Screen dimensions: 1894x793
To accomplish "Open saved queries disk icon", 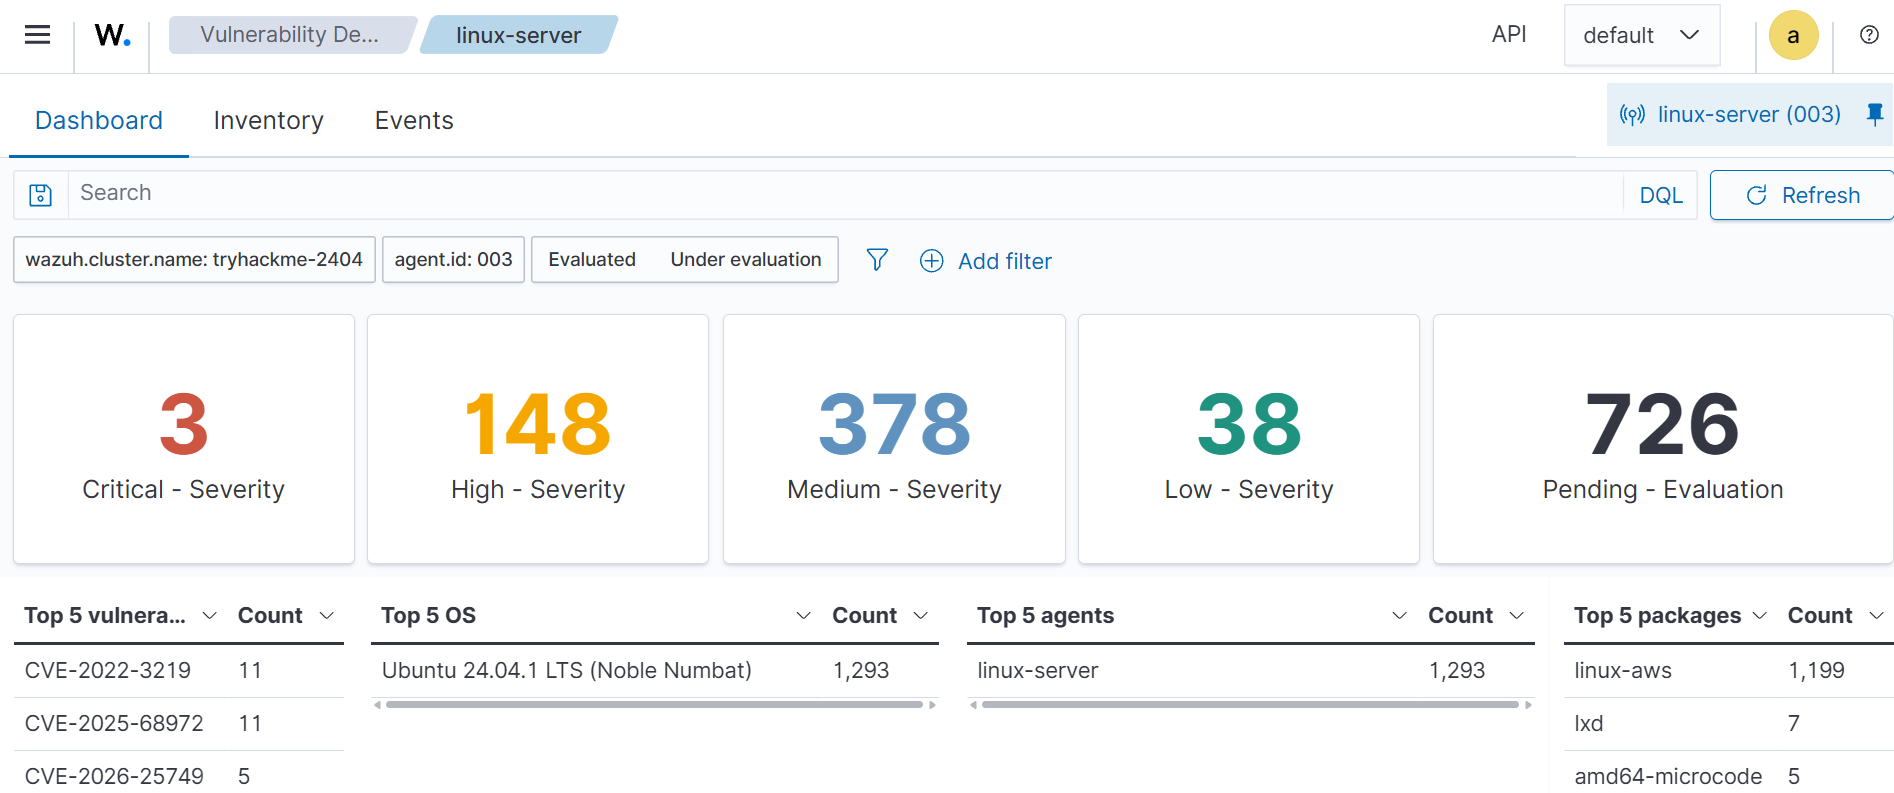I will (41, 195).
